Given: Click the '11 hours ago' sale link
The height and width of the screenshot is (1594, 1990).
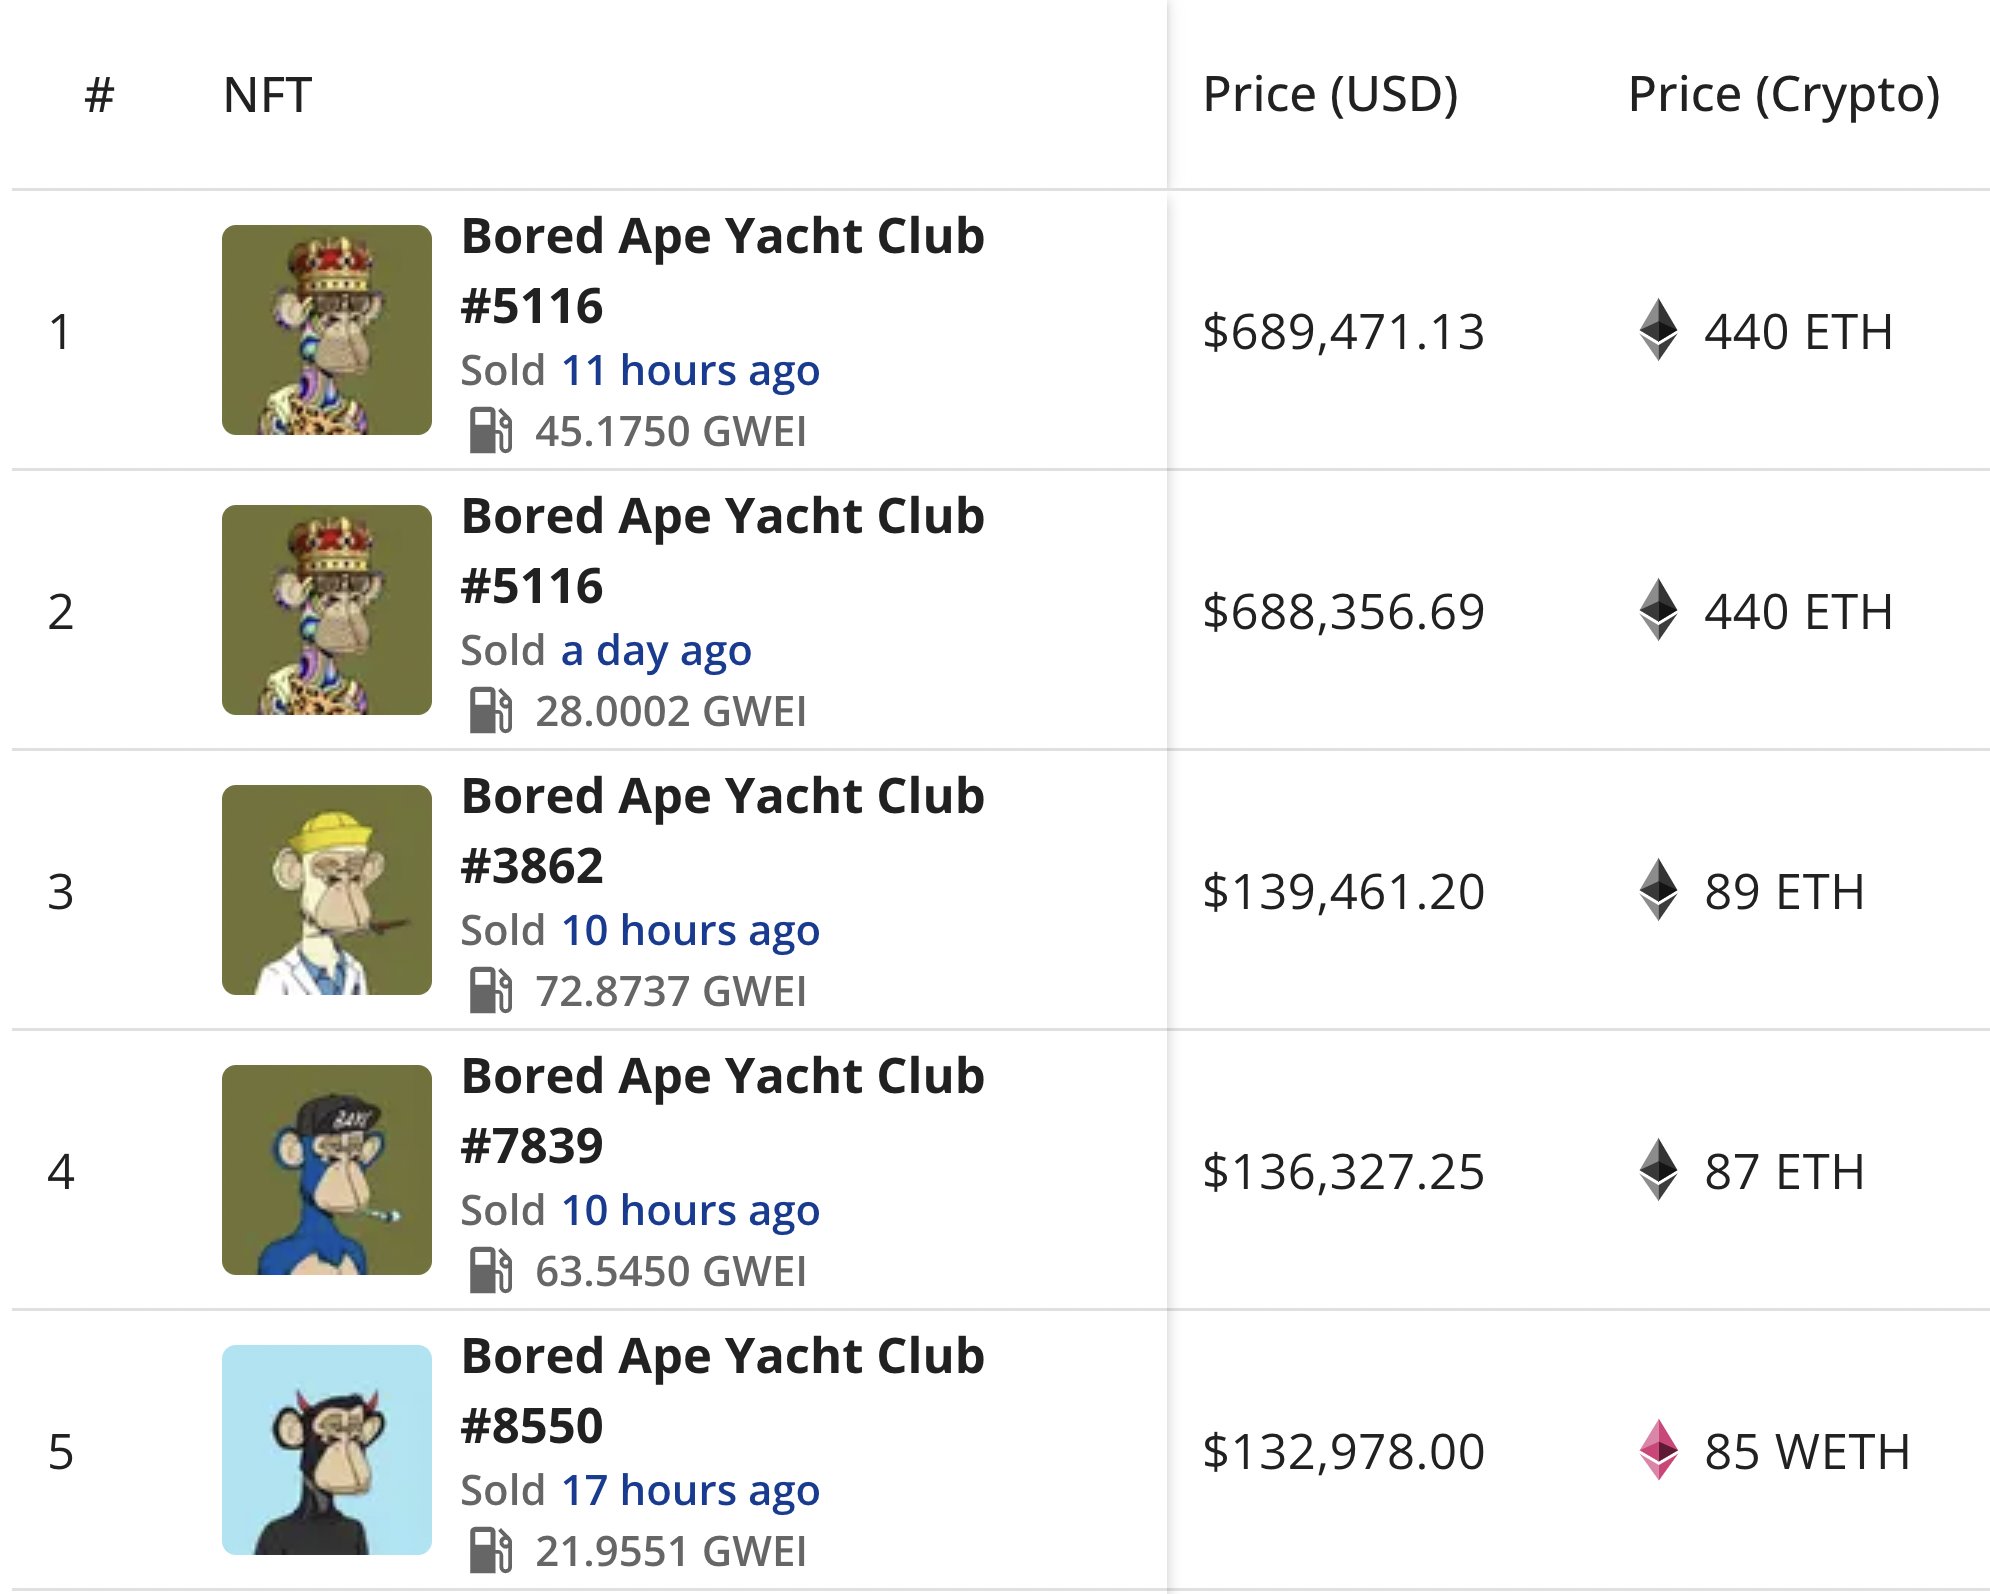Looking at the screenshot, I should [x=690, y=371].
